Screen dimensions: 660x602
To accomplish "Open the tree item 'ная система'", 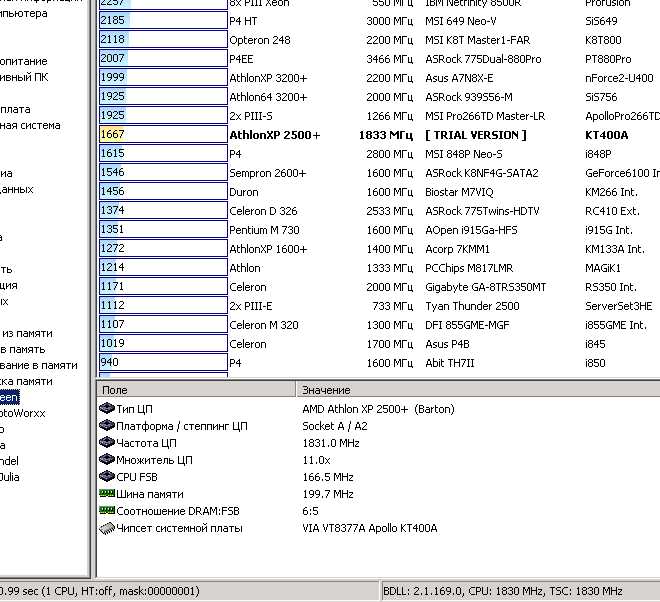I will coord(30,125).
